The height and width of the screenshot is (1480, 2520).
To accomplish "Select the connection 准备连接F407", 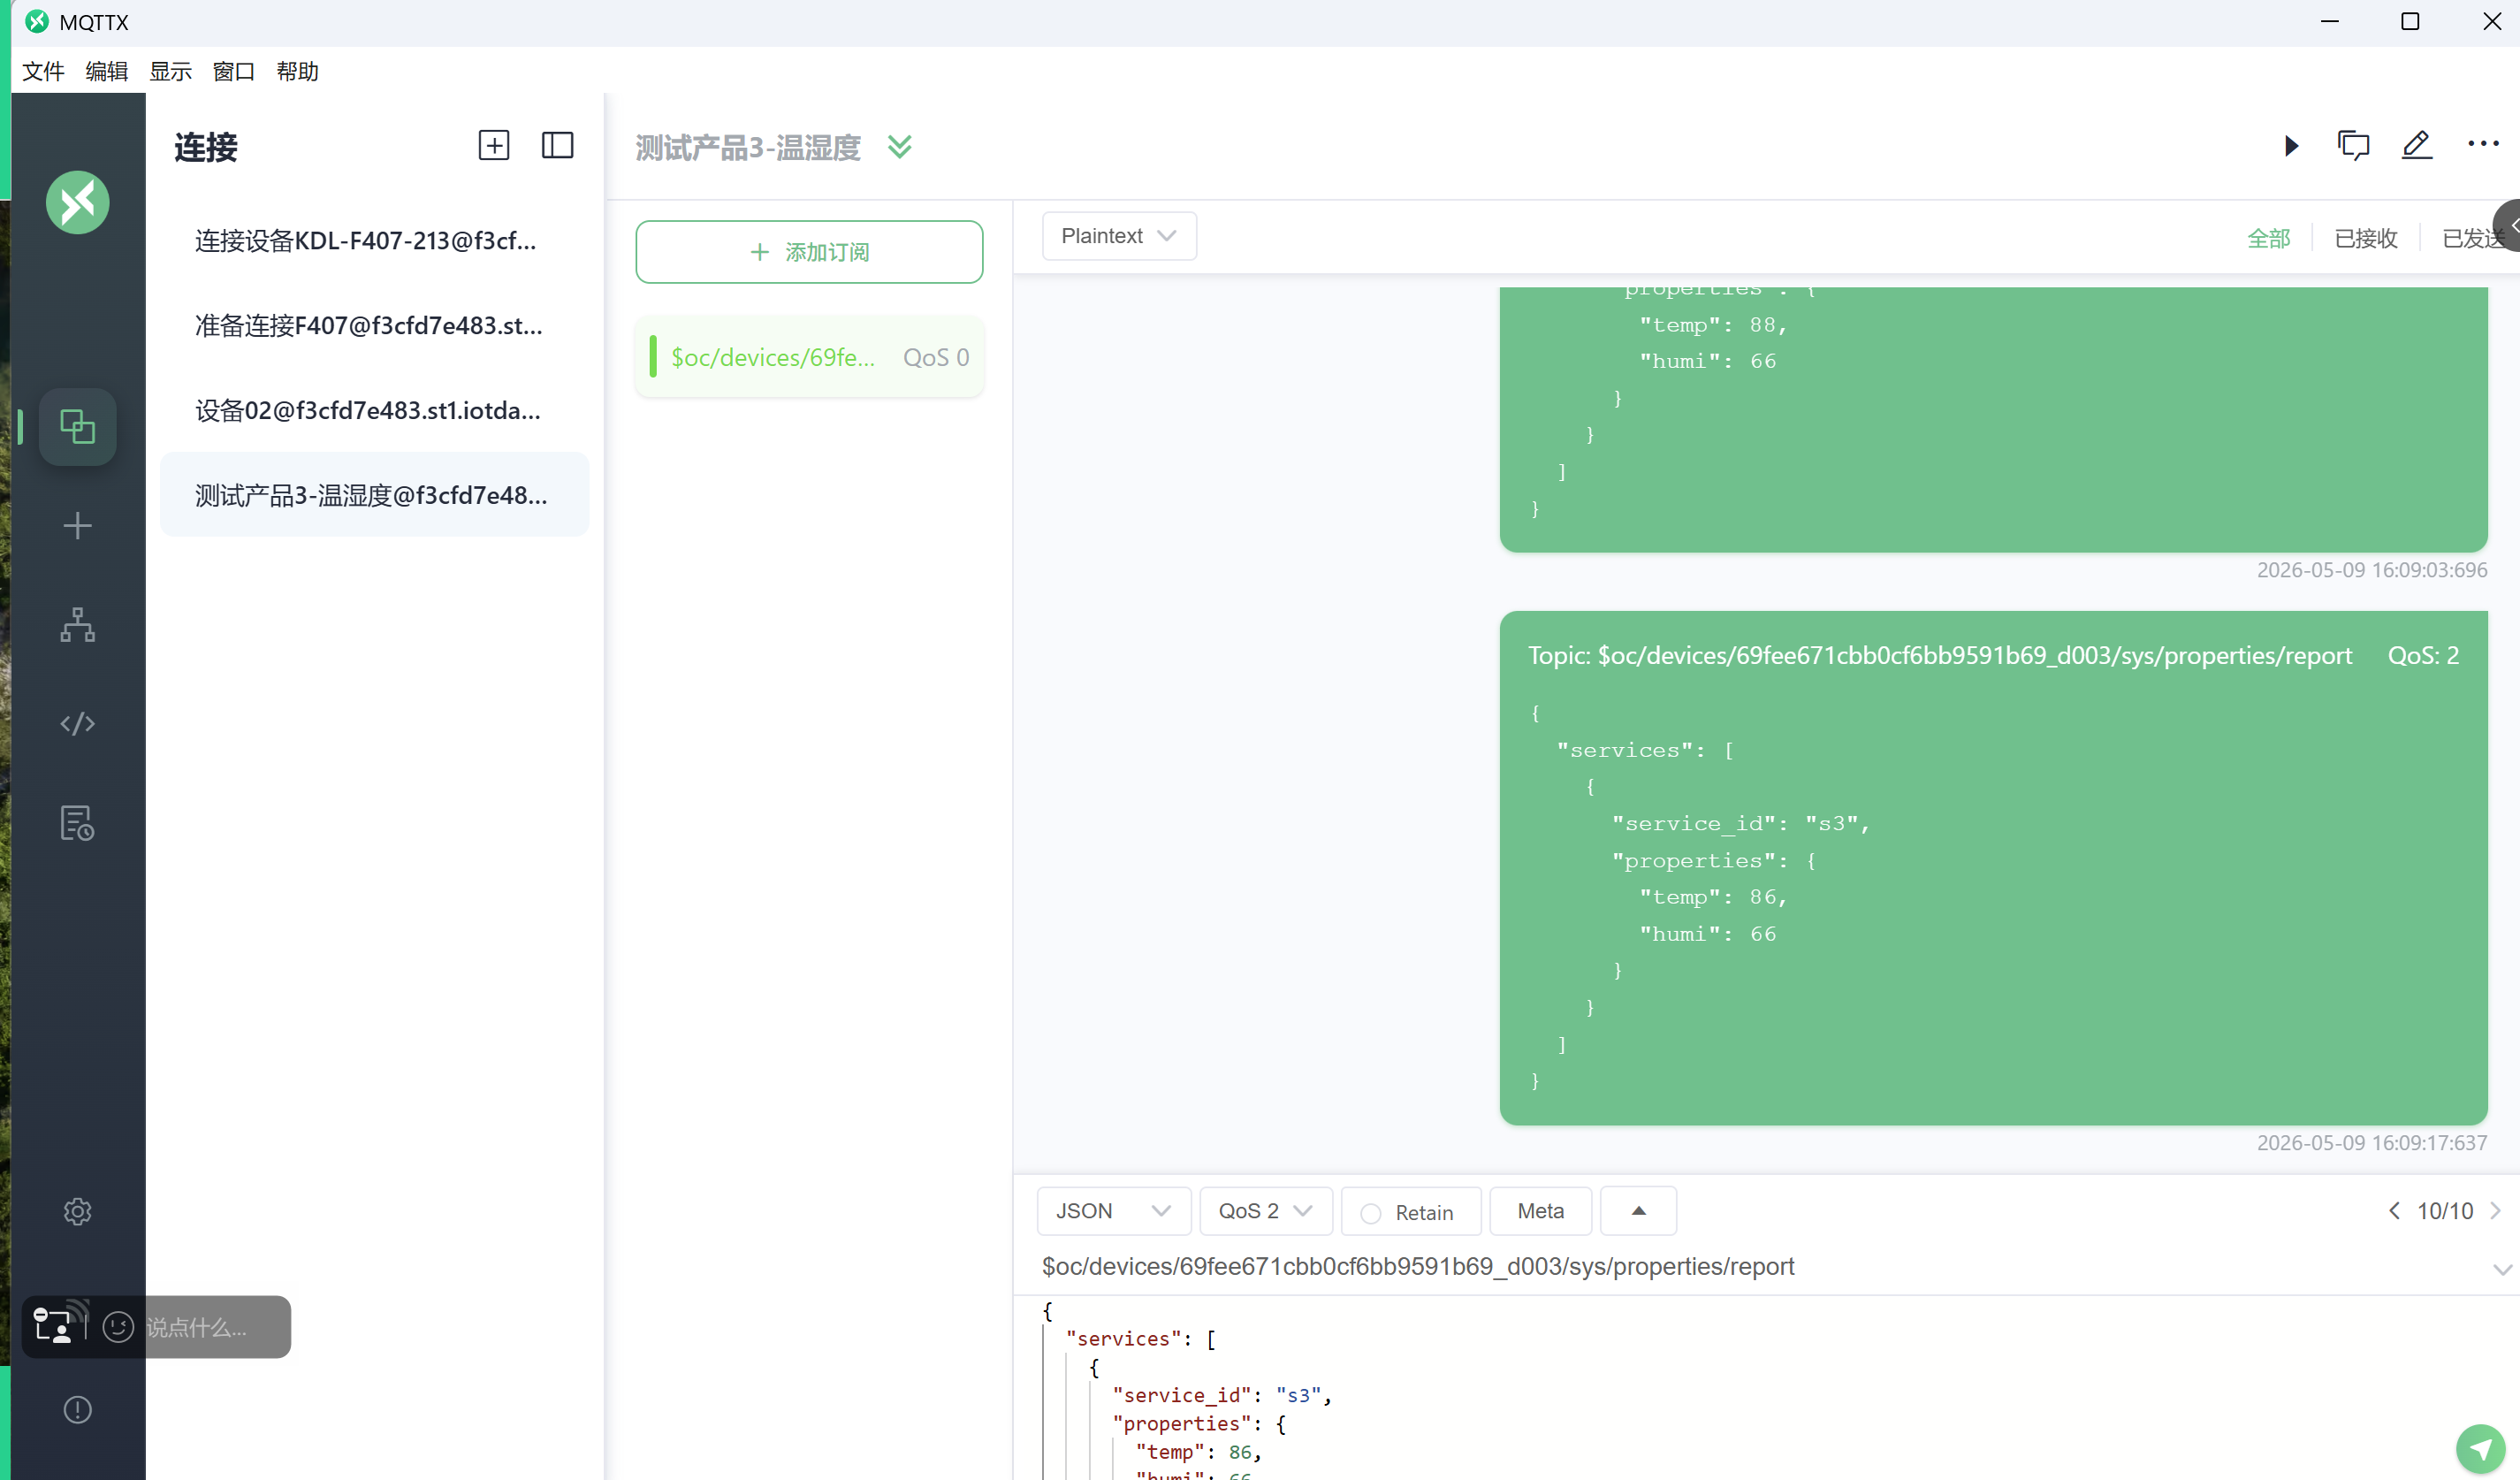I will (x=374, y=326).
